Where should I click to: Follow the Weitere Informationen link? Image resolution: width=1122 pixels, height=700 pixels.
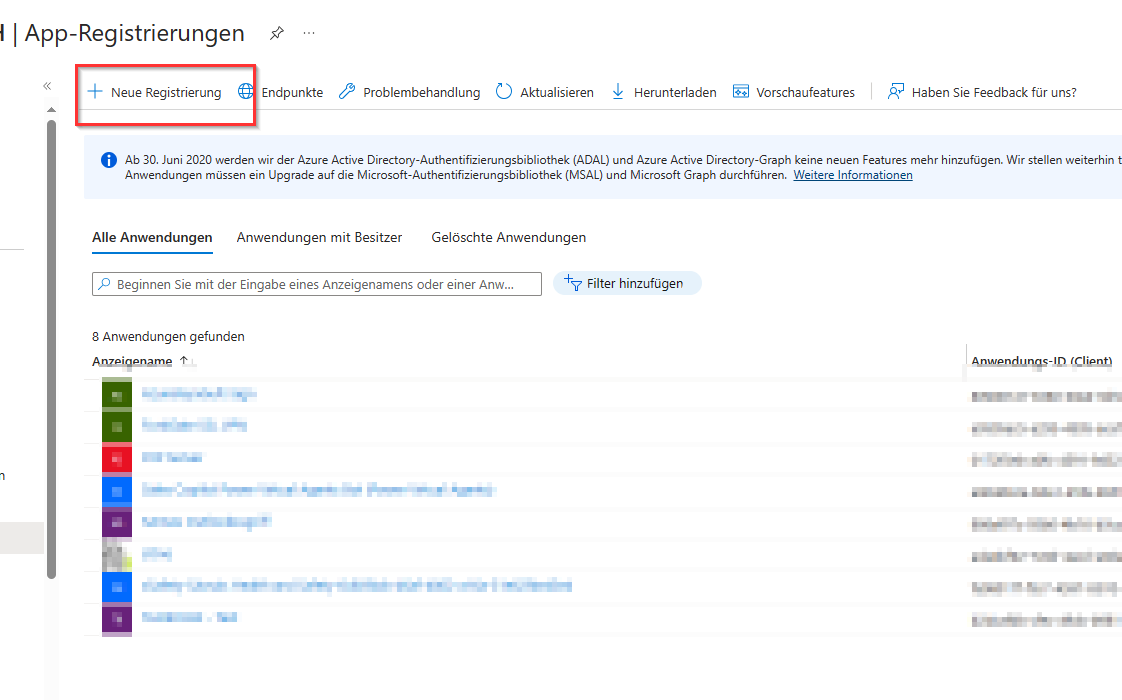pos(853,175)
